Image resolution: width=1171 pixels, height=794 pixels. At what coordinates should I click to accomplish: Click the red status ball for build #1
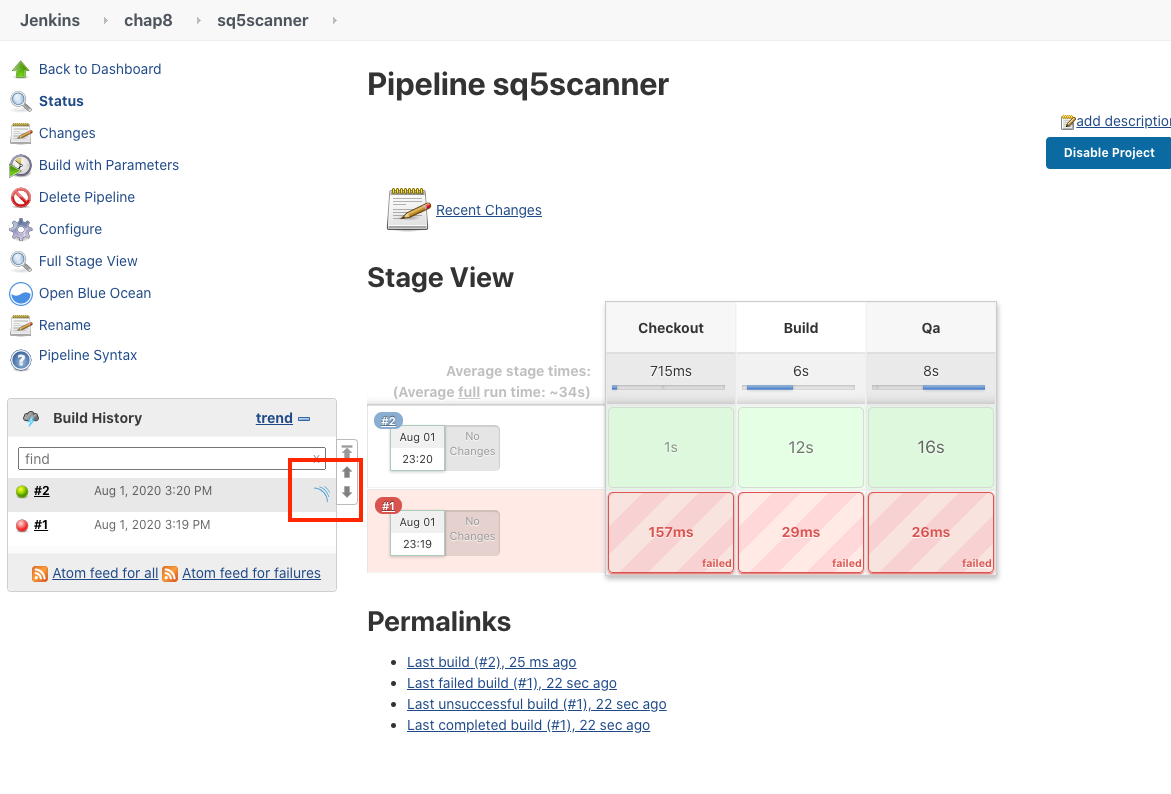coord(22,525)
